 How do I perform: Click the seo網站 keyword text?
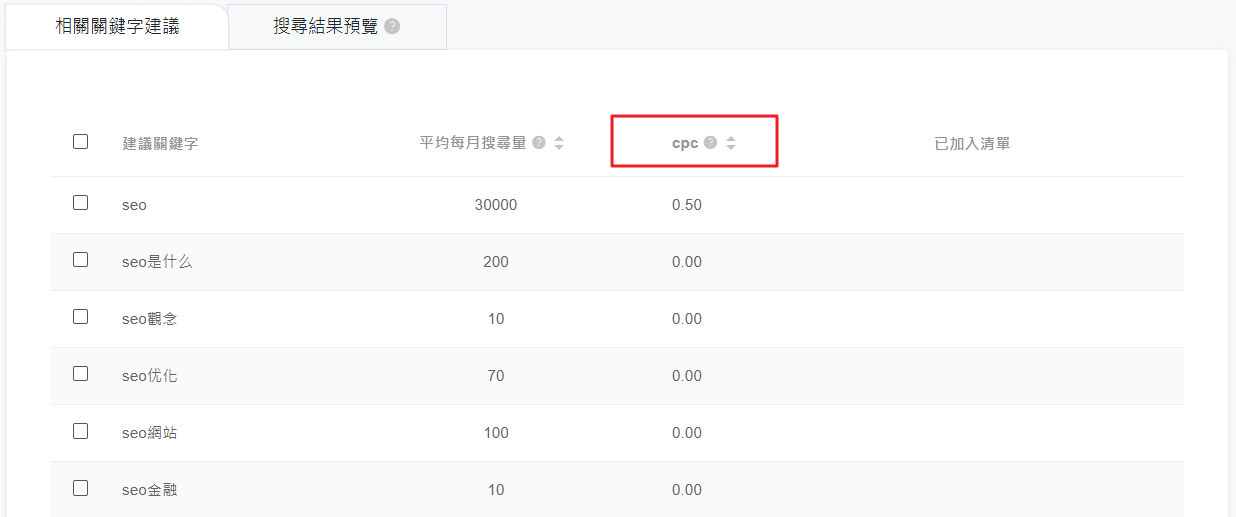click(150, 433)
